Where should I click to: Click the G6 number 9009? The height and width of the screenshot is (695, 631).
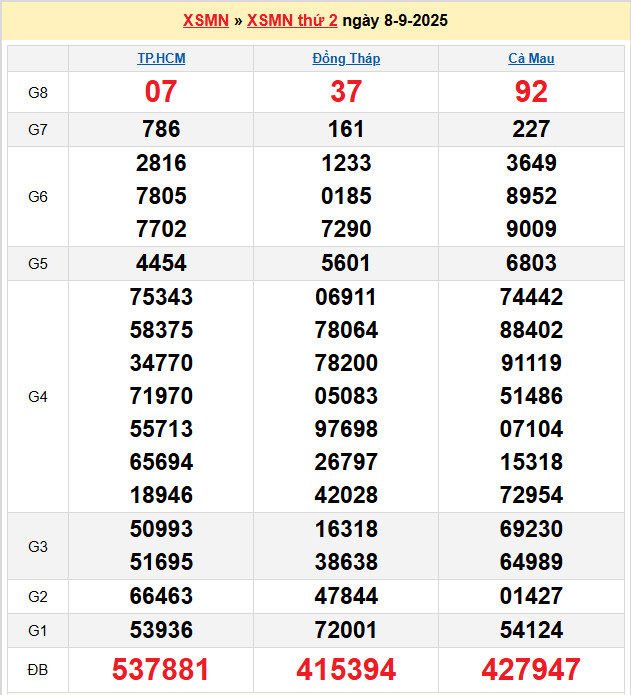(531, 229)
